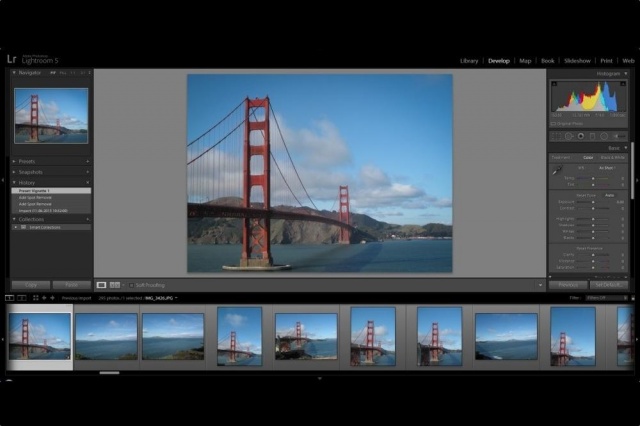The width and height of the screenshot is (640, 426).
Task: Open the toolbar options dropdown arrow
Action: [x=540, y=285]
